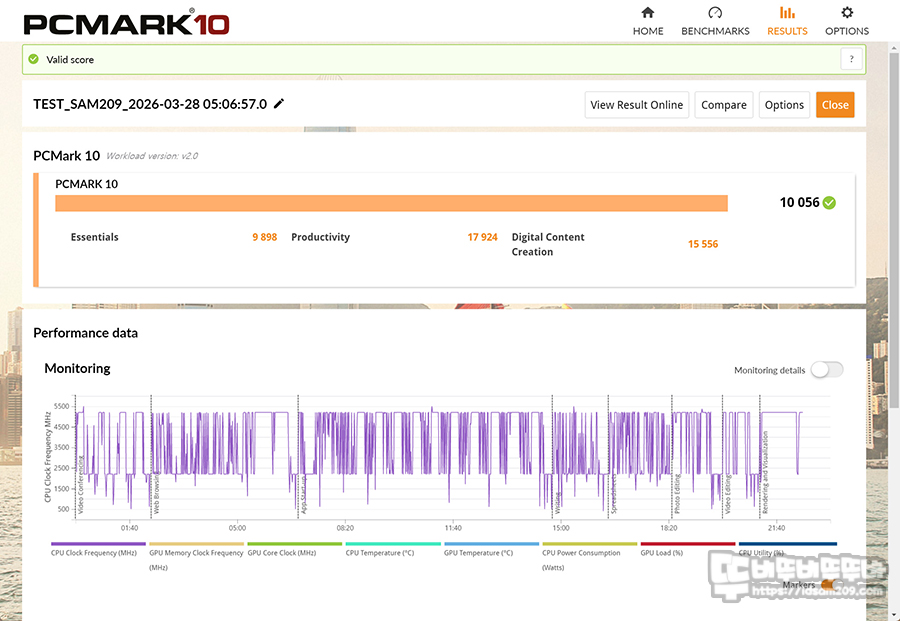The height and width of the screenshot is (621, 900).
Task: Toggle CPU Temperature legend series
Action: pos(393,549)
